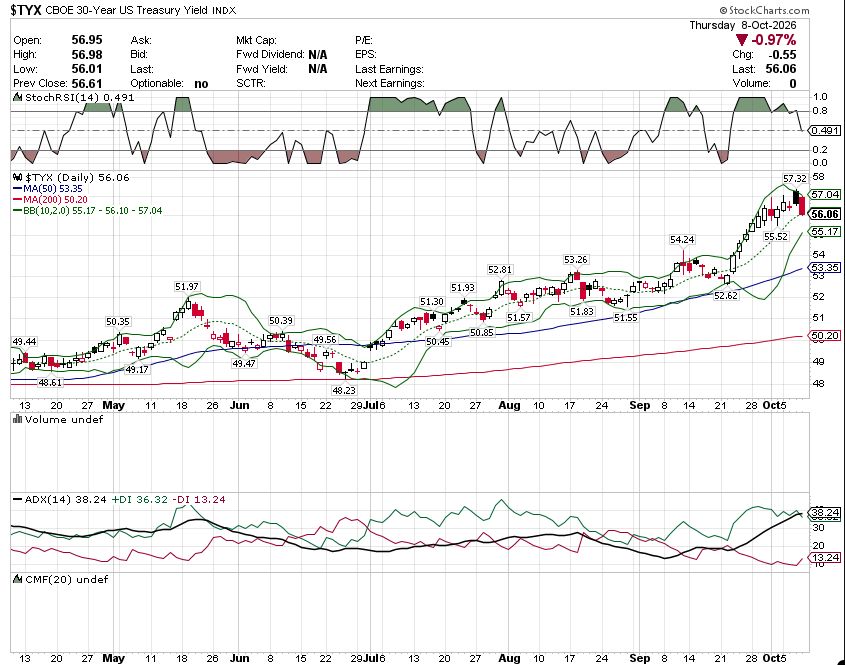Click the bar icon next to Volume undef

tap(17, 419)
